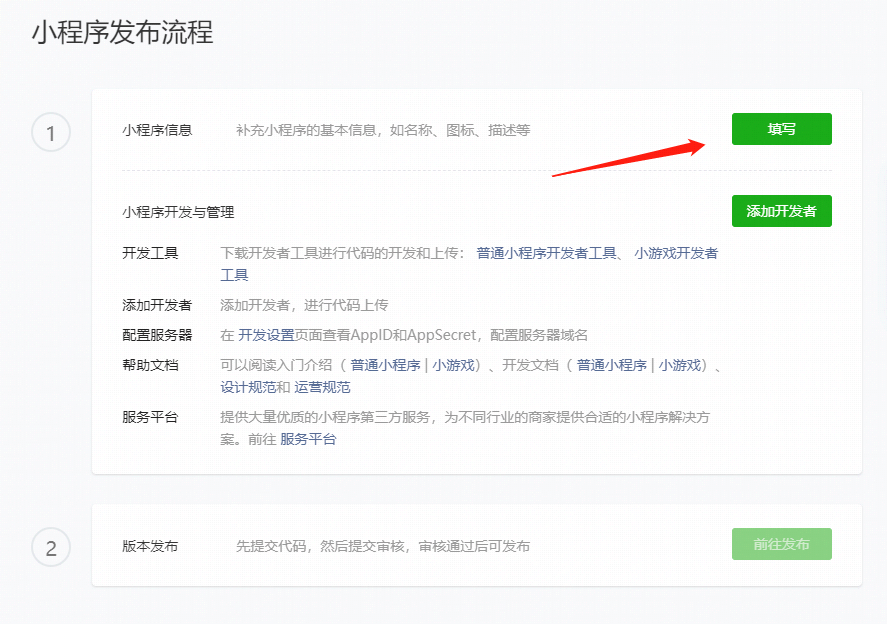Screen dimensions: 887x624
Task: Open the 开发文档 小游戏 link
Action: (x=679, y=365)
